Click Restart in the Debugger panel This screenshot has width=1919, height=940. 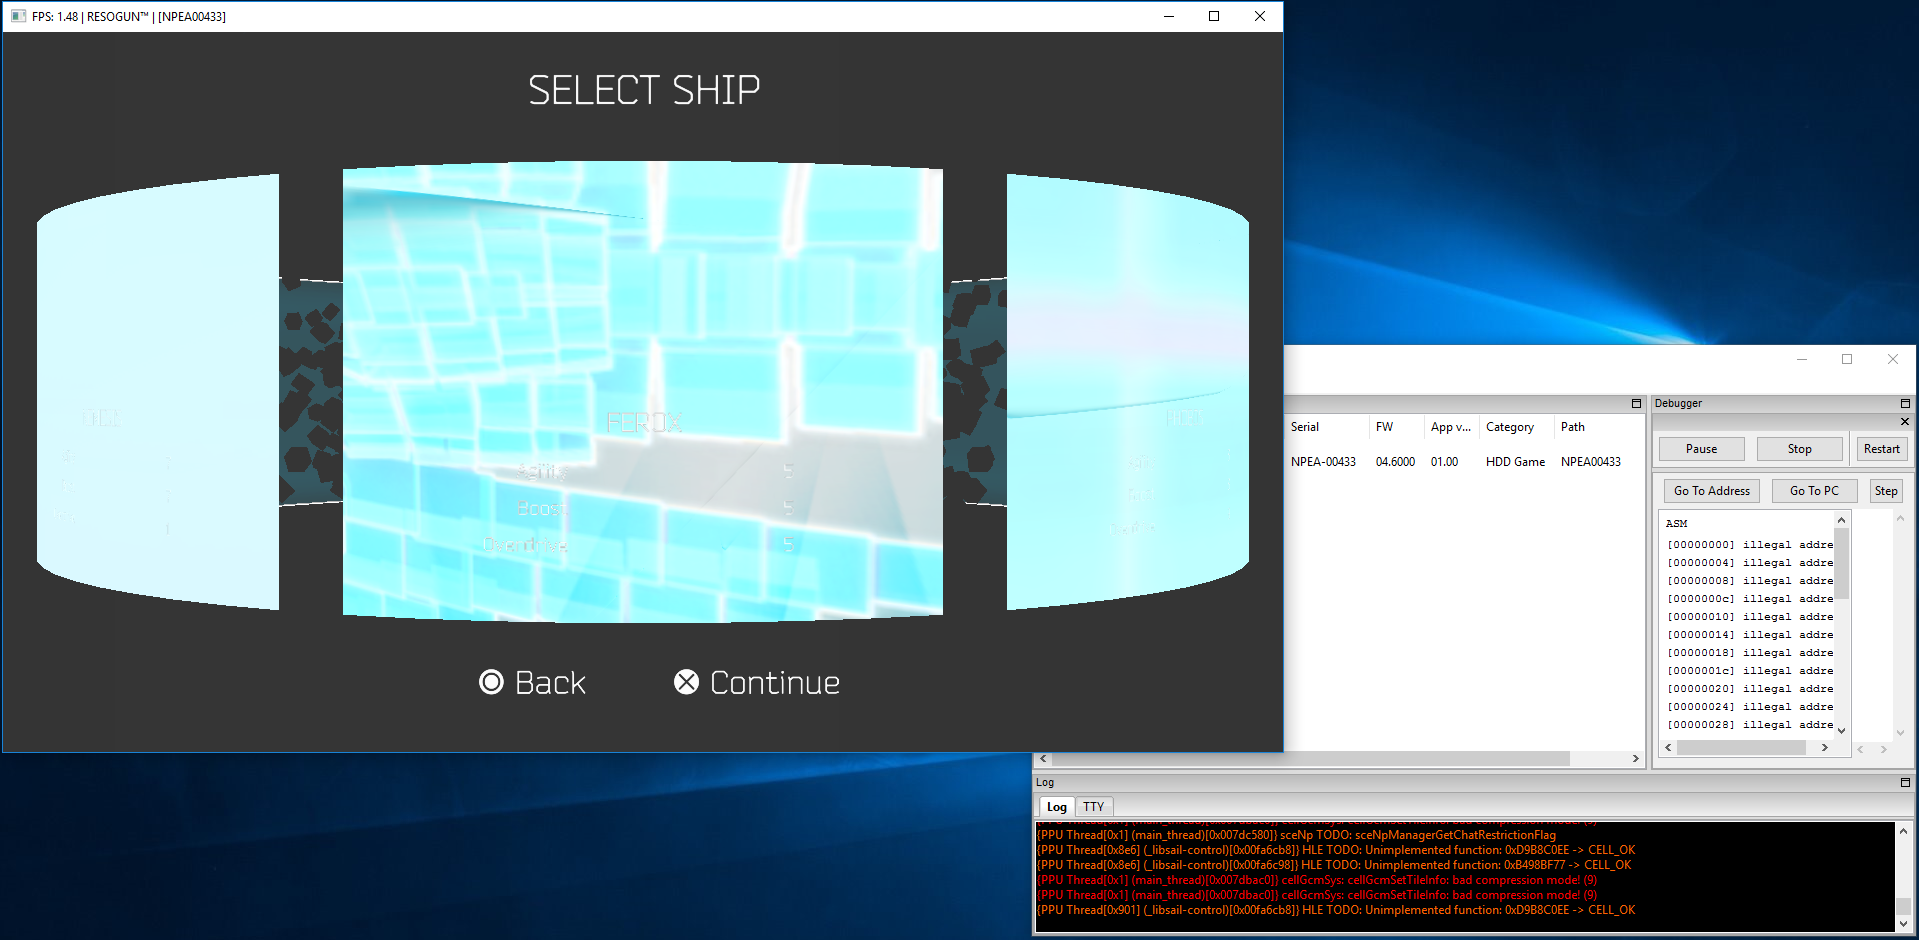tap(1881, 449)
